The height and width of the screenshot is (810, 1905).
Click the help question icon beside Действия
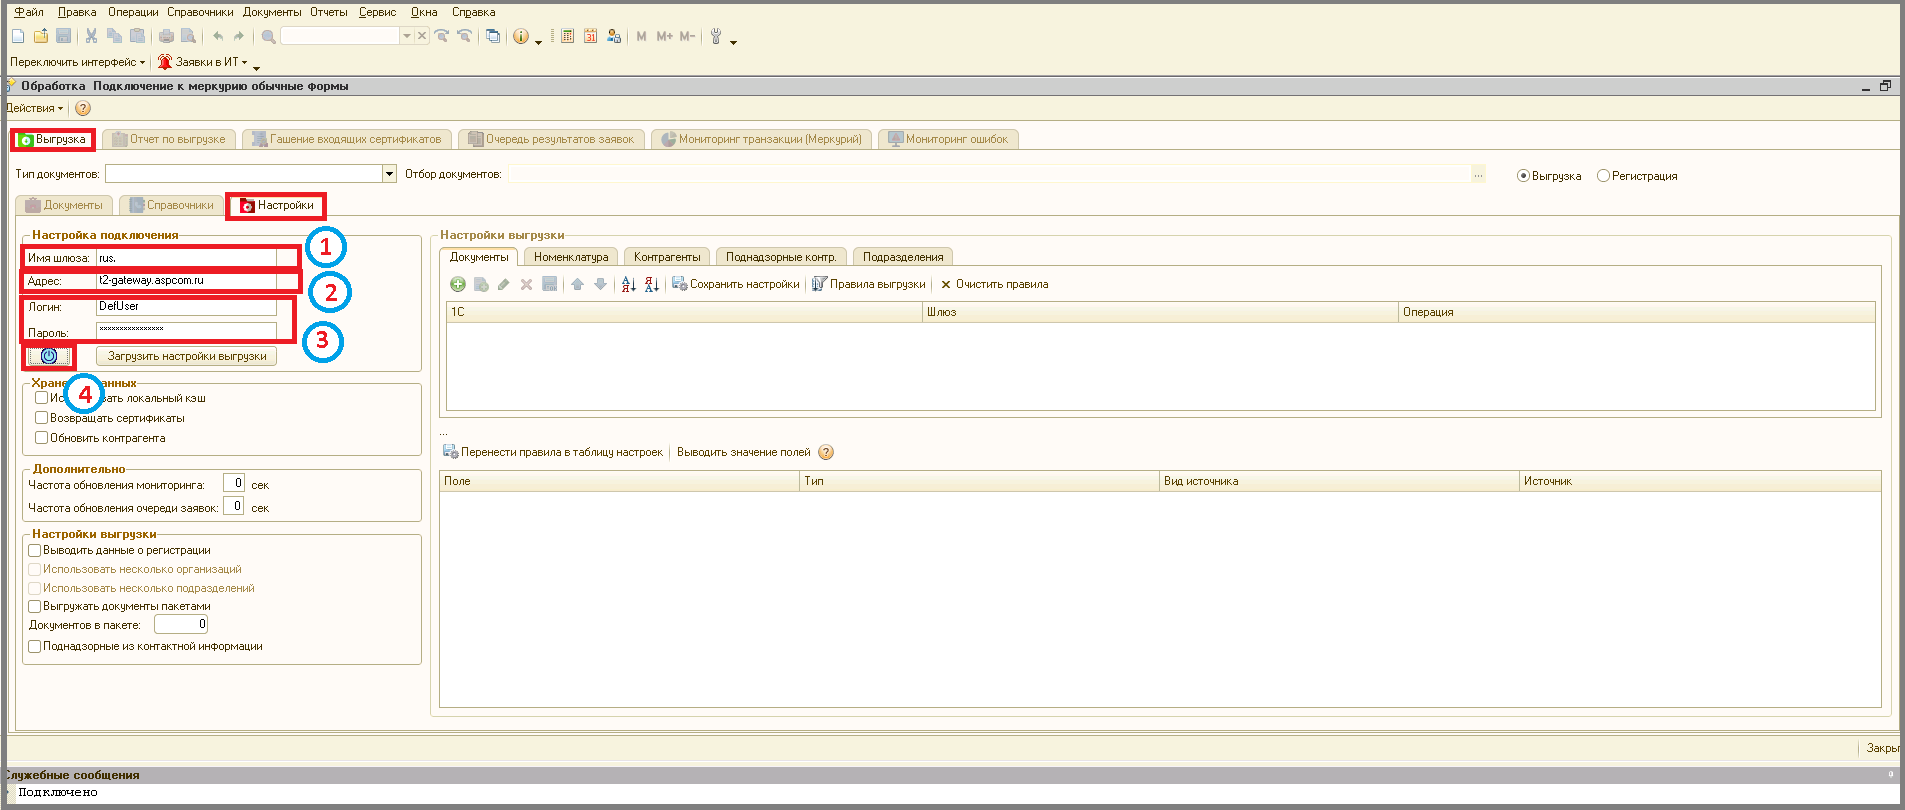tap(83, 108)
